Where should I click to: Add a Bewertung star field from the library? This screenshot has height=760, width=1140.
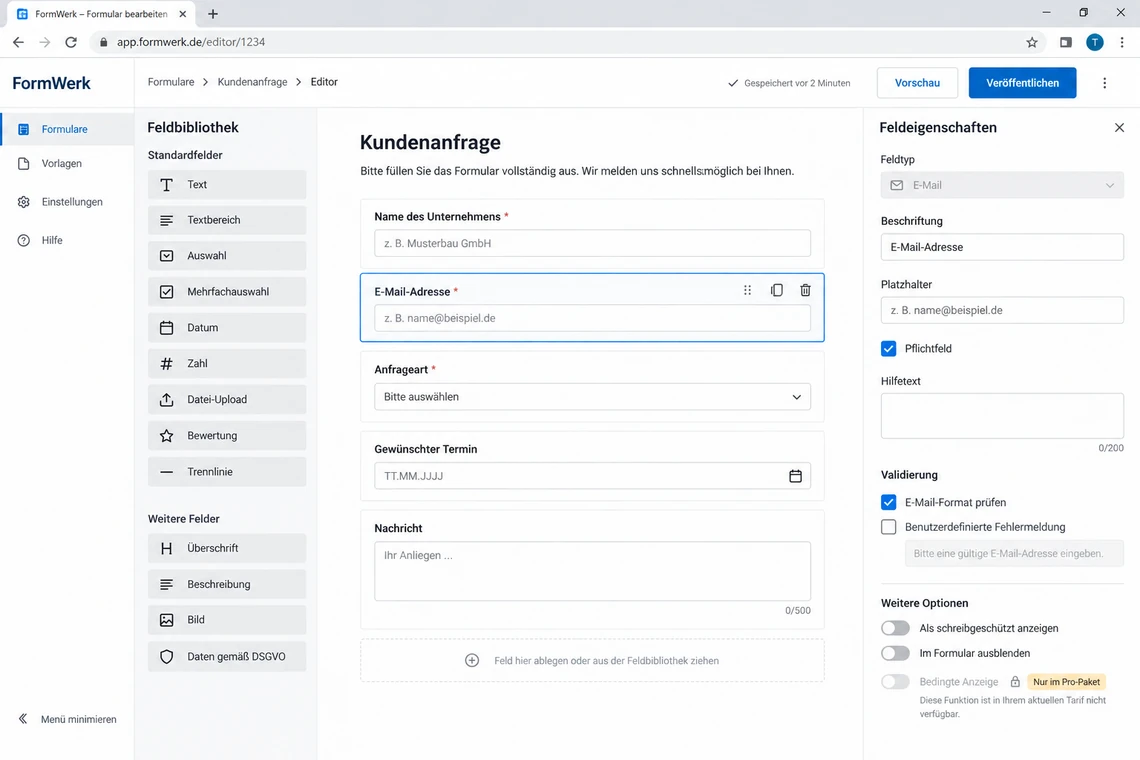click(x=227, y=436)
